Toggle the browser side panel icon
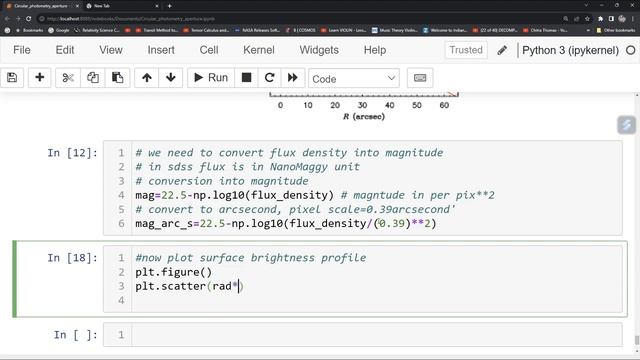This screenshot has height=360, width=640. click(x=611, y=19)
